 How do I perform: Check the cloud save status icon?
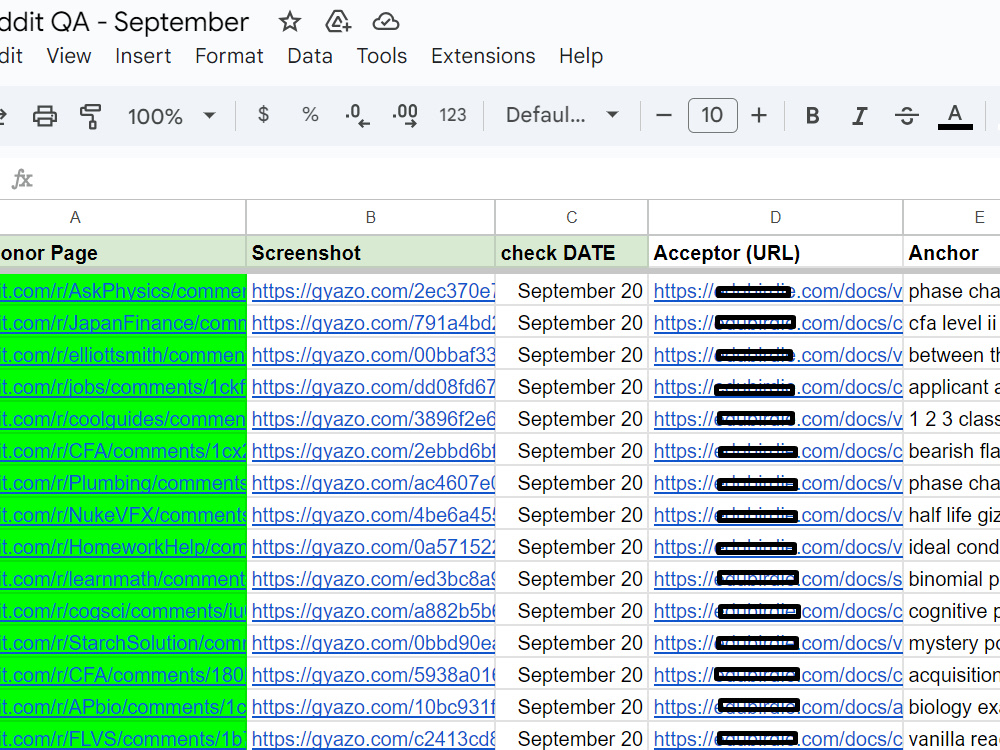tap(386, 22)
